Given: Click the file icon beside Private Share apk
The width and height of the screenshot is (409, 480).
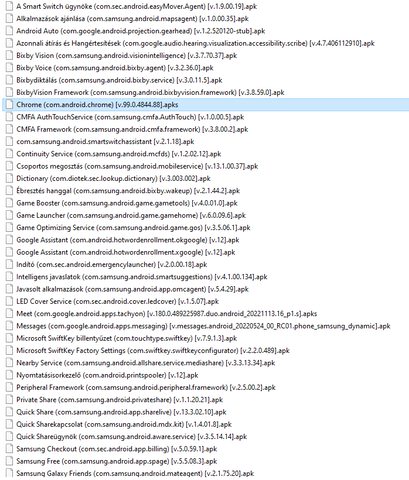Looking at the screenshot, I should coord(10,400).
